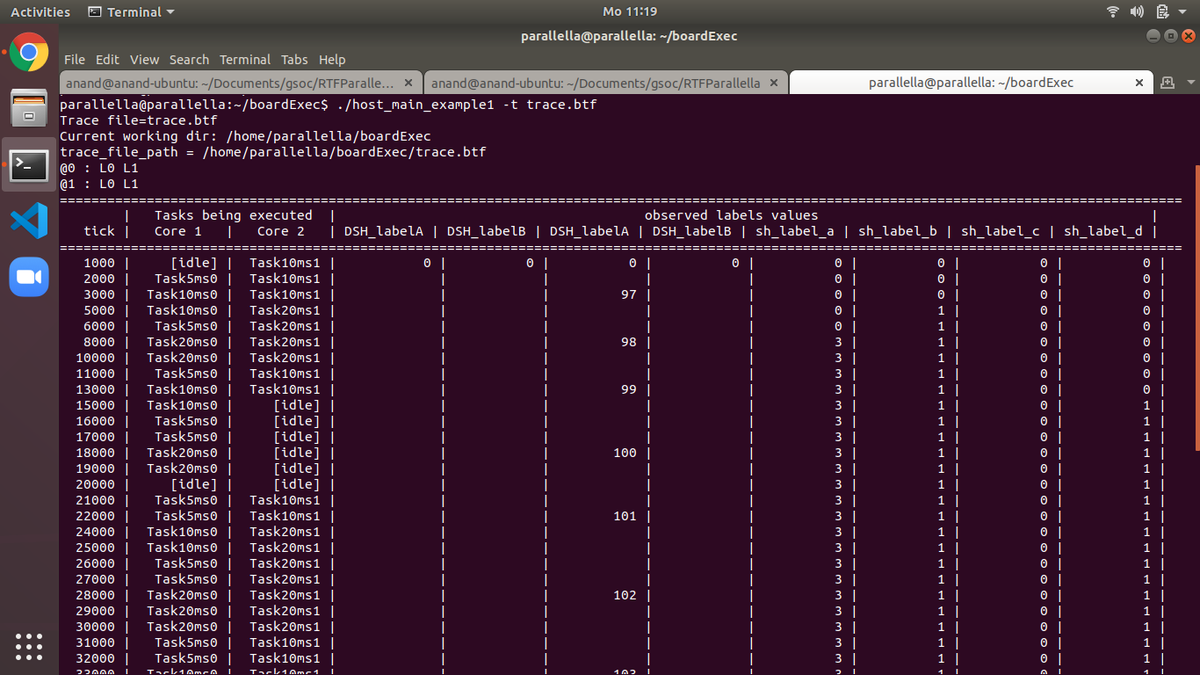The height and width of the screenshot is (675, 1200).
Task: Switch to the first anand-ubuntu RTFParalle... tab
Action: pyautogui.click(x=242, y=82)
